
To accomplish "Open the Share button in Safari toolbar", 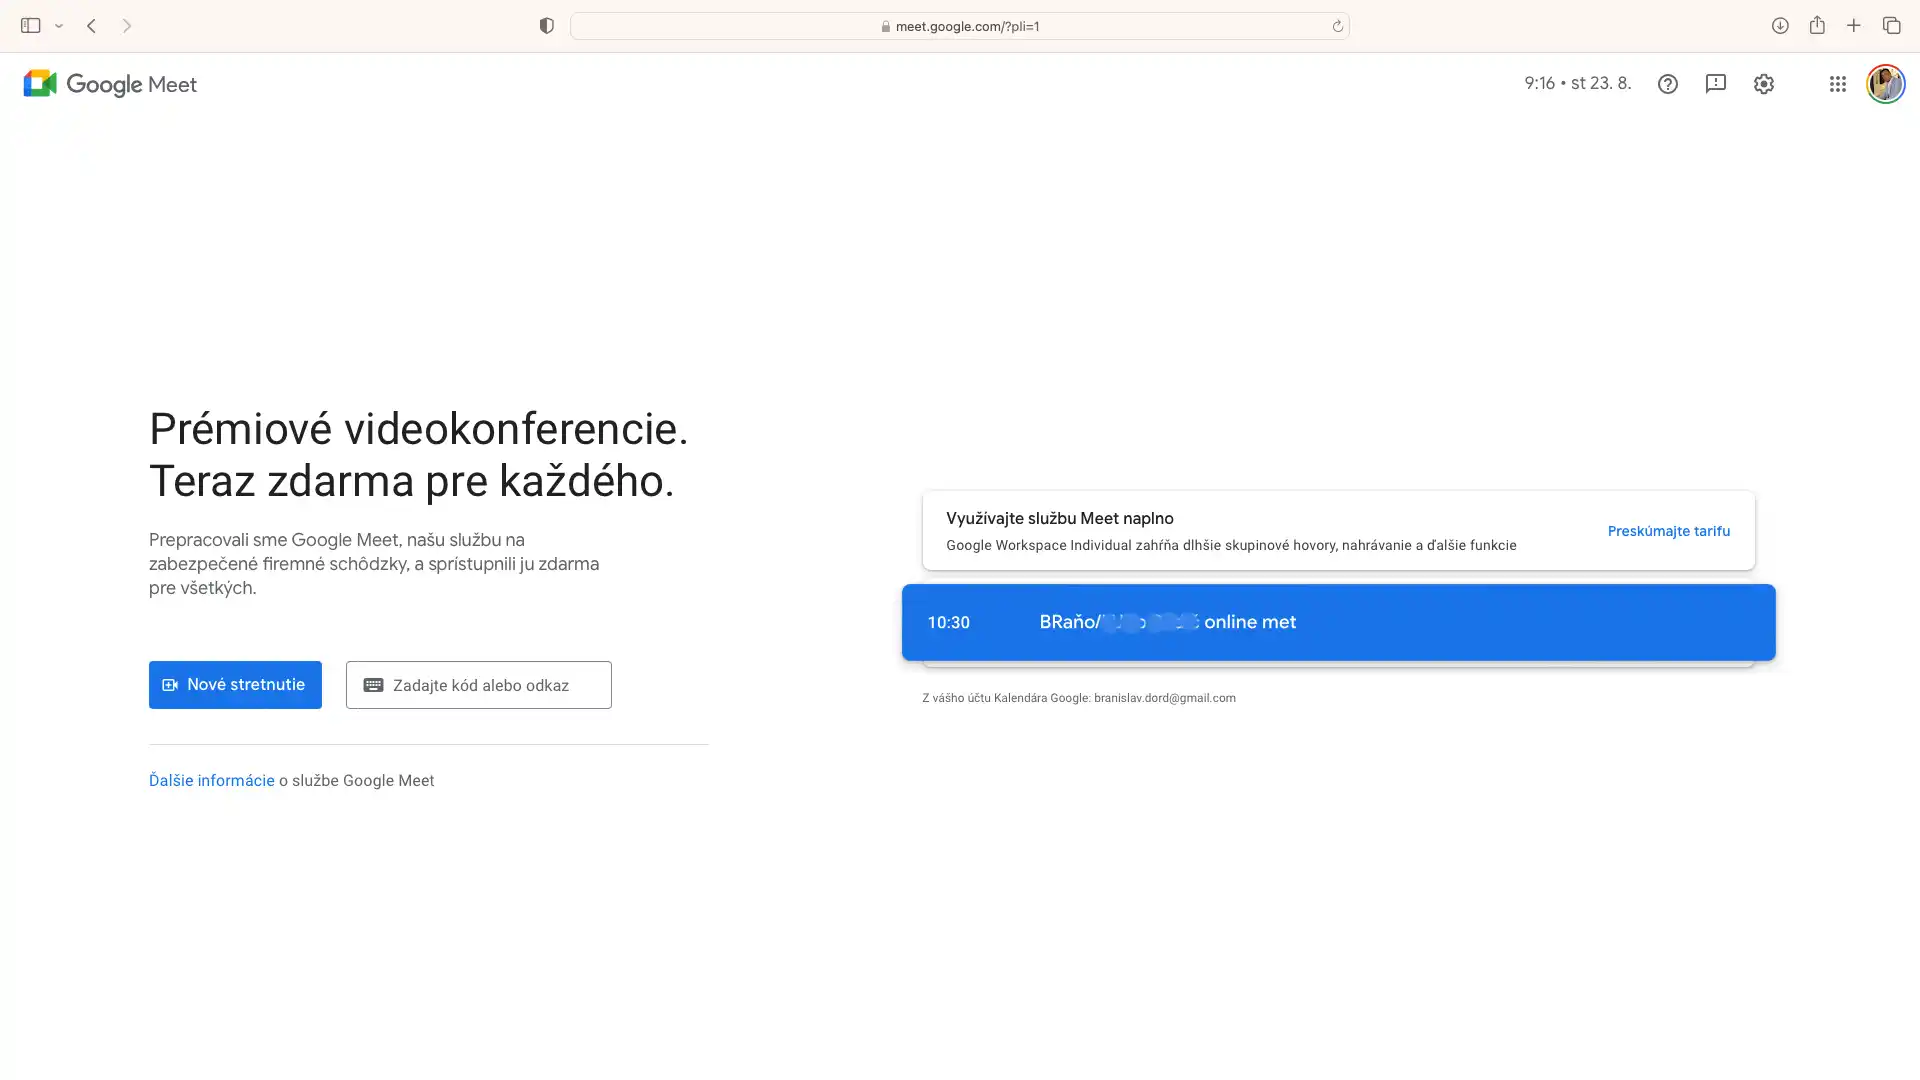I will coord(1818,25).
